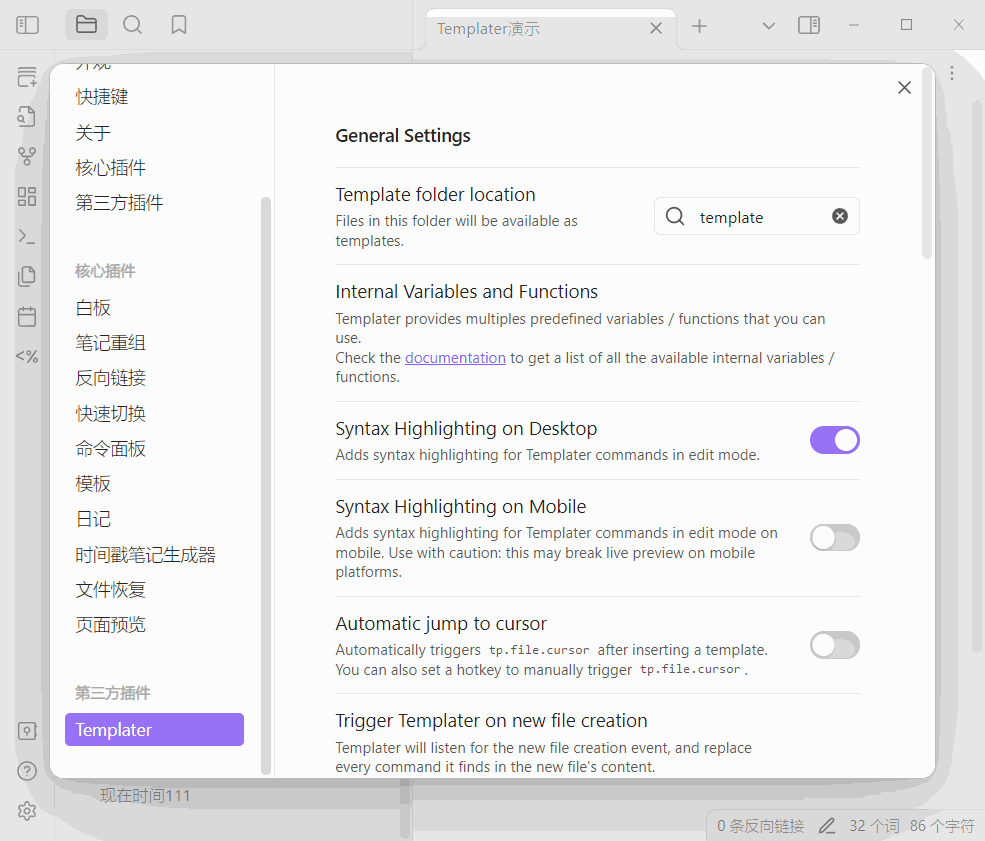Toggle the right sidebar panel

(x=808, y=25)
